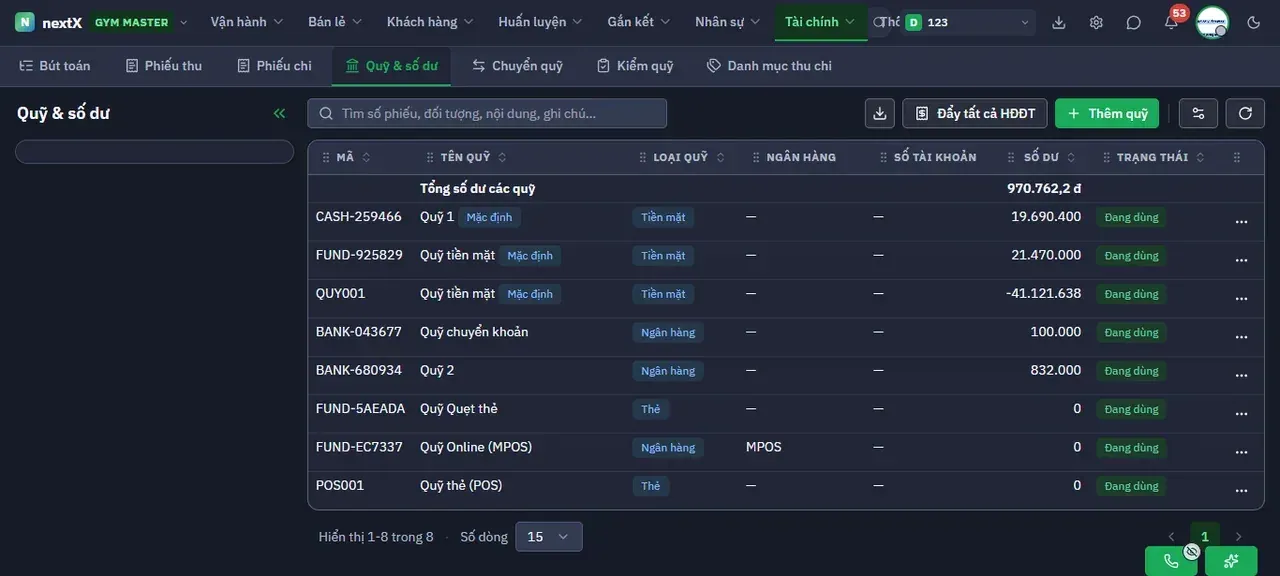
Task: Click the Đẩy tất cả HĐĐT button
Action: tap(975, 113)
